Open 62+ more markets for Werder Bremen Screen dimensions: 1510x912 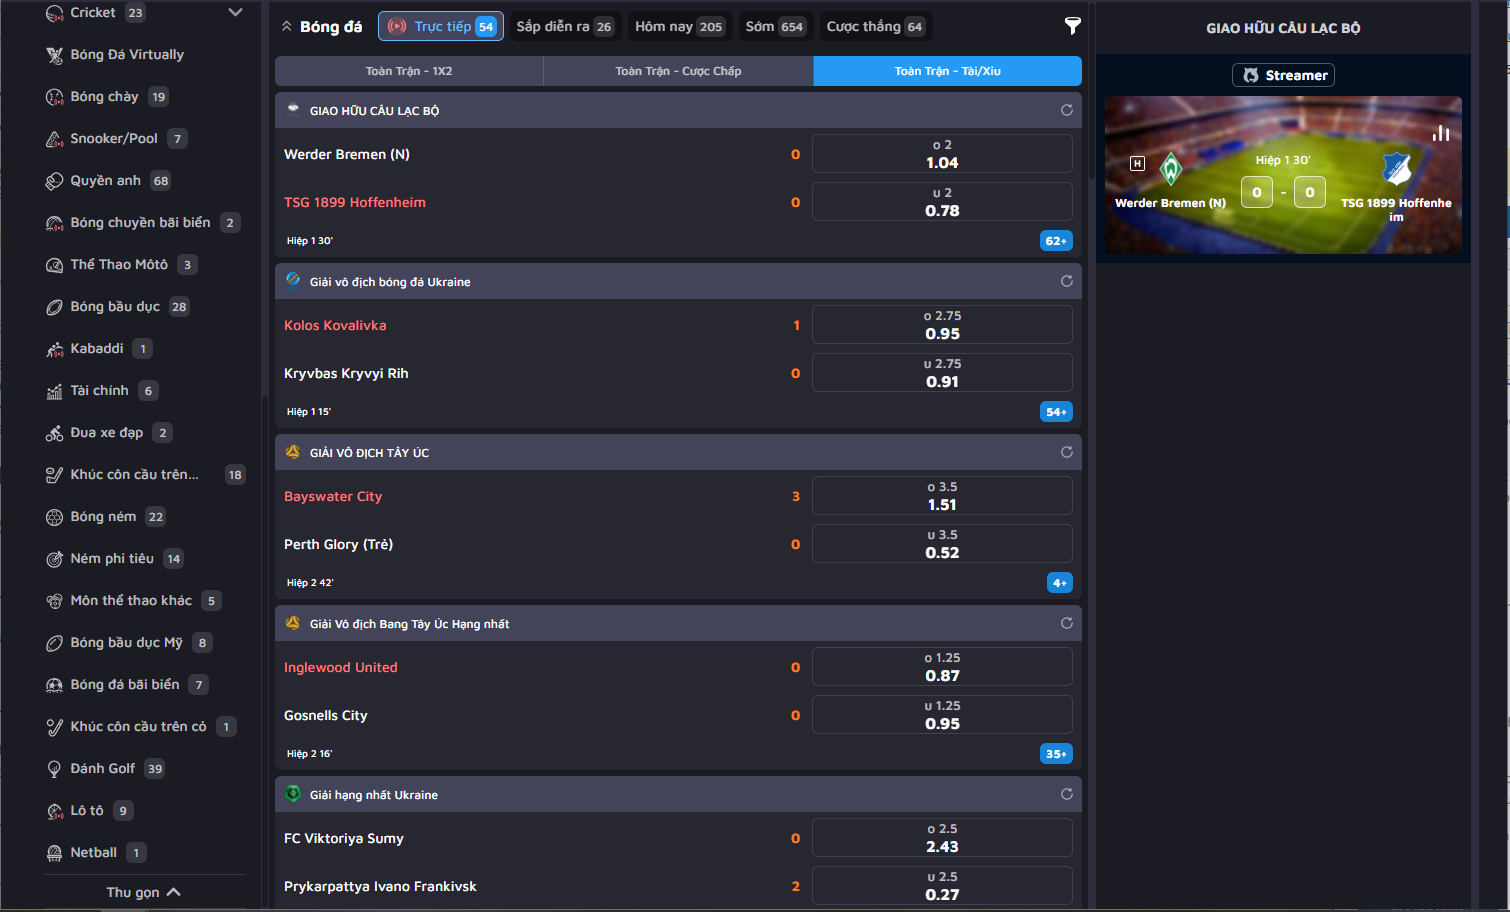pyautogui.click(x=1056, y=241)
